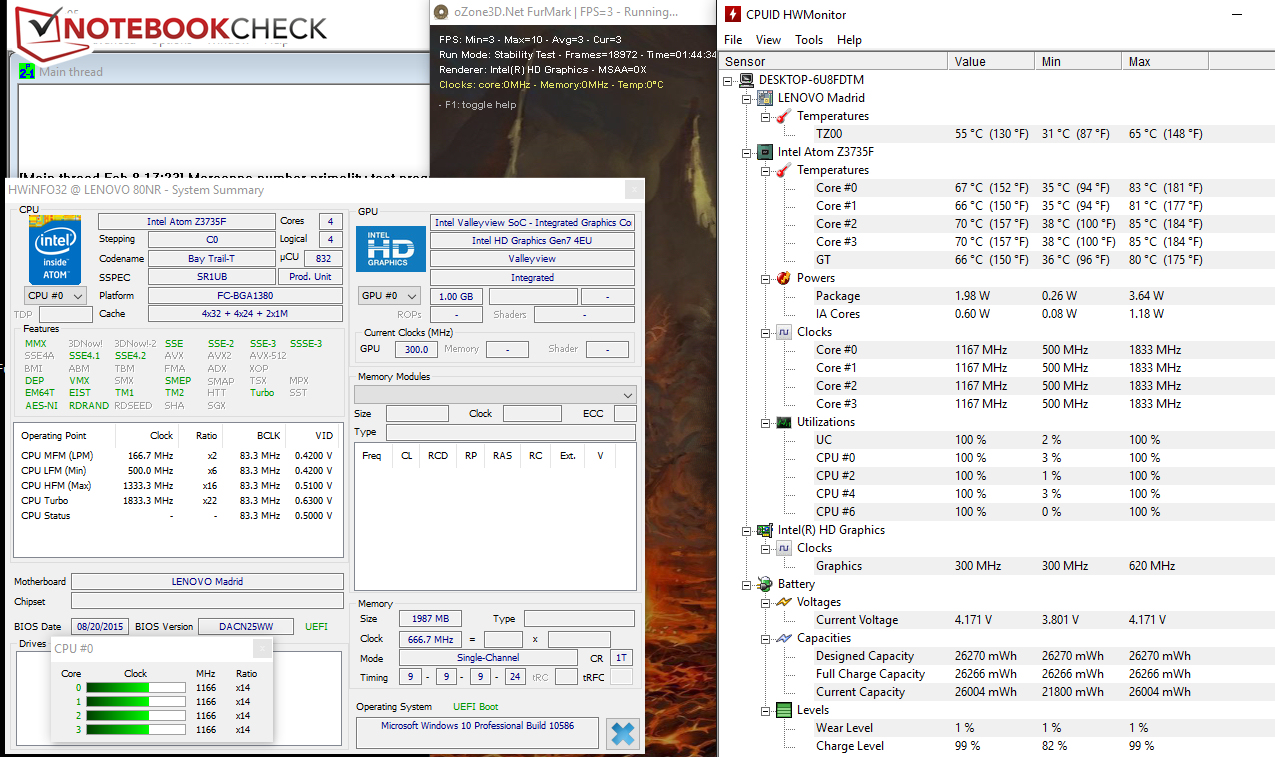This screenshot has width=1275, height=757.
Task: Click the Intel Atom Z3735F CPU name field
Action: pos(186,222)
